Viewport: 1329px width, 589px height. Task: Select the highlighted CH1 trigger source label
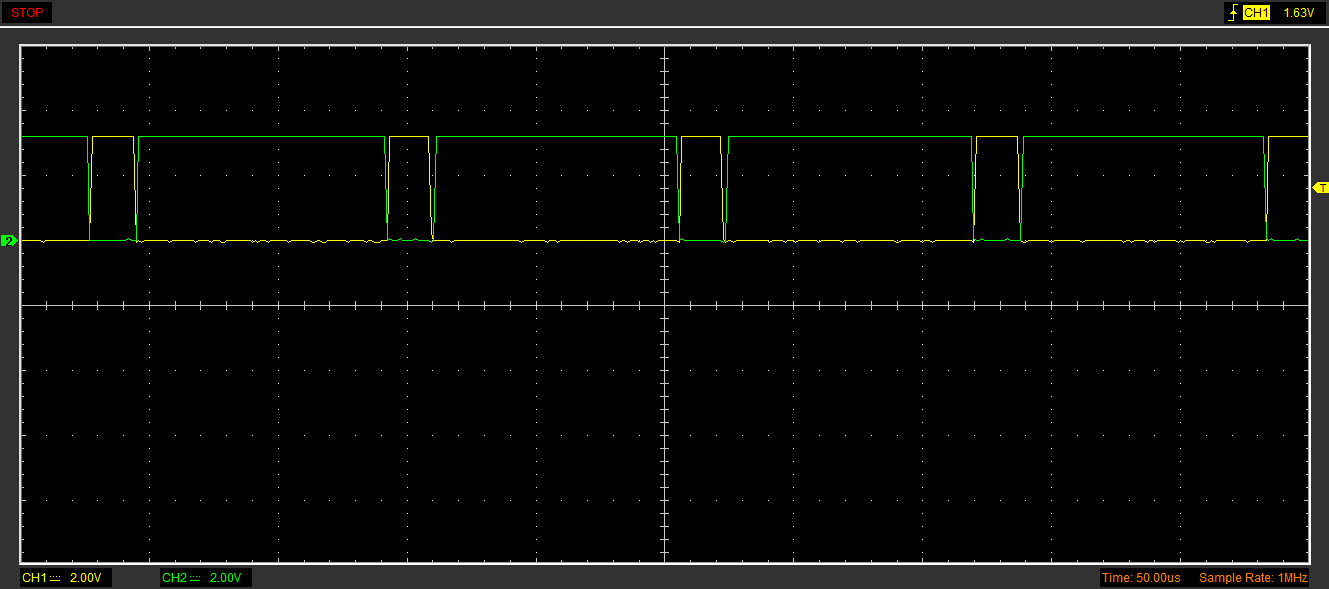tap(1256, 13)
